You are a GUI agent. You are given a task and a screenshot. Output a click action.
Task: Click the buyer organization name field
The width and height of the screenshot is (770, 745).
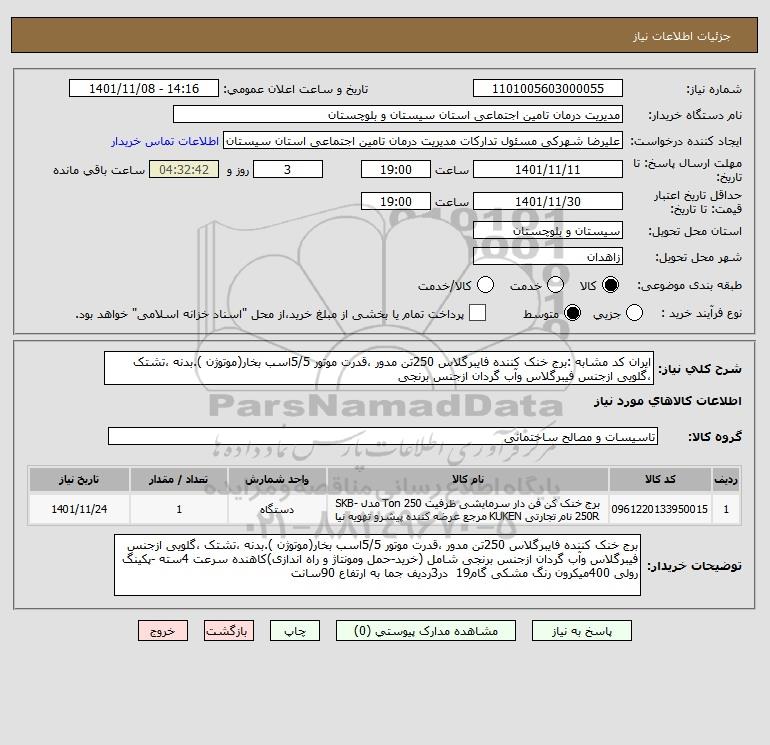coord(398,114)
